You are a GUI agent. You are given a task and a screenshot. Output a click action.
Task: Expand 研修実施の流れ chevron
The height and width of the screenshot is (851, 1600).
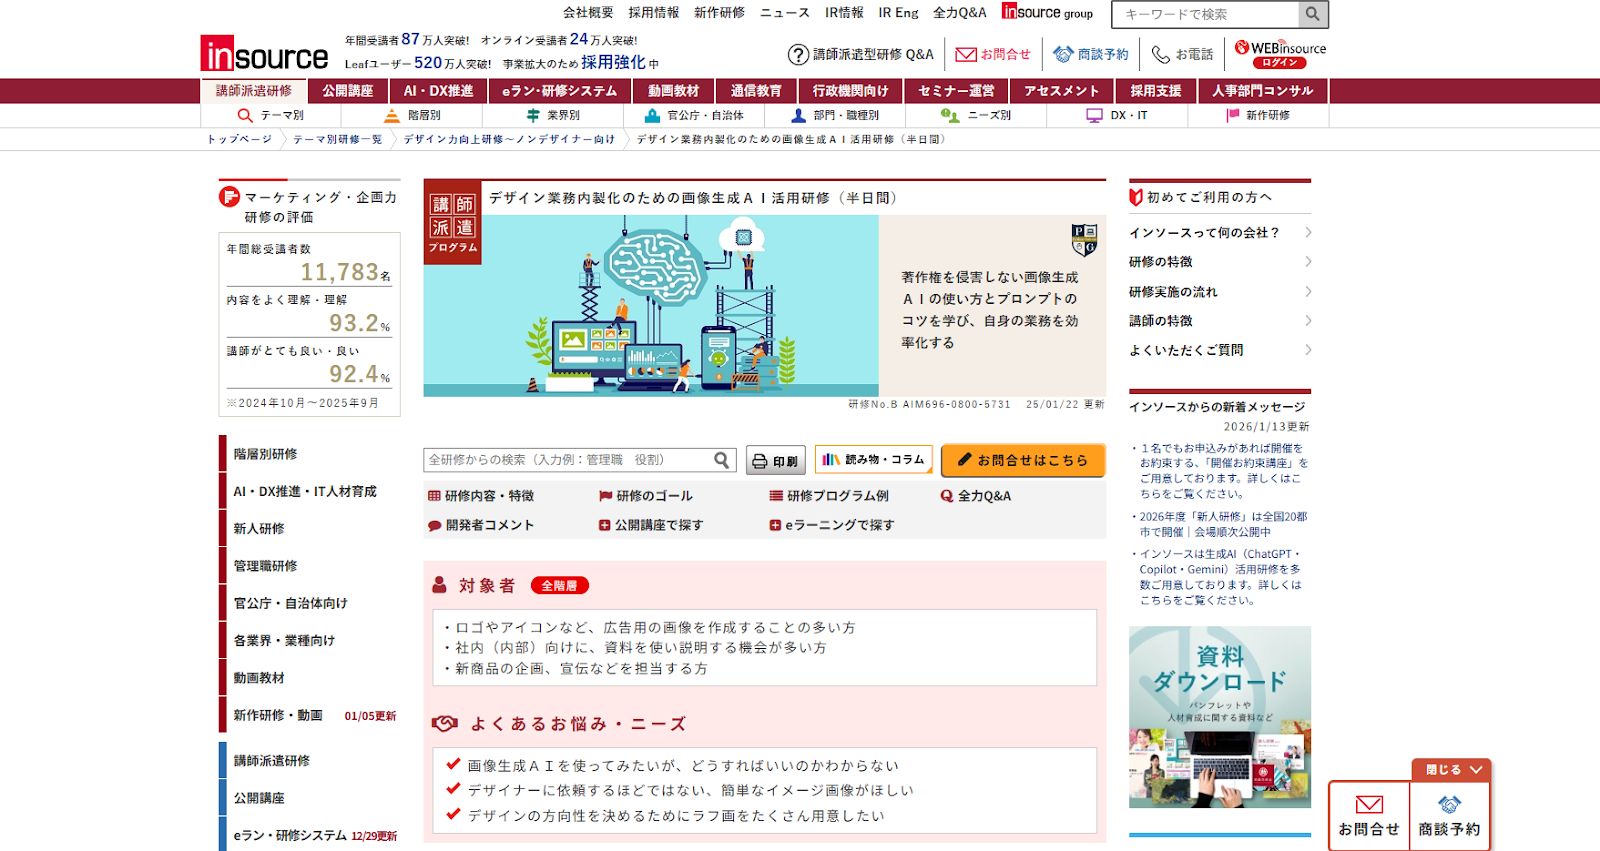pyautogui.click(x=1308, y=292)
